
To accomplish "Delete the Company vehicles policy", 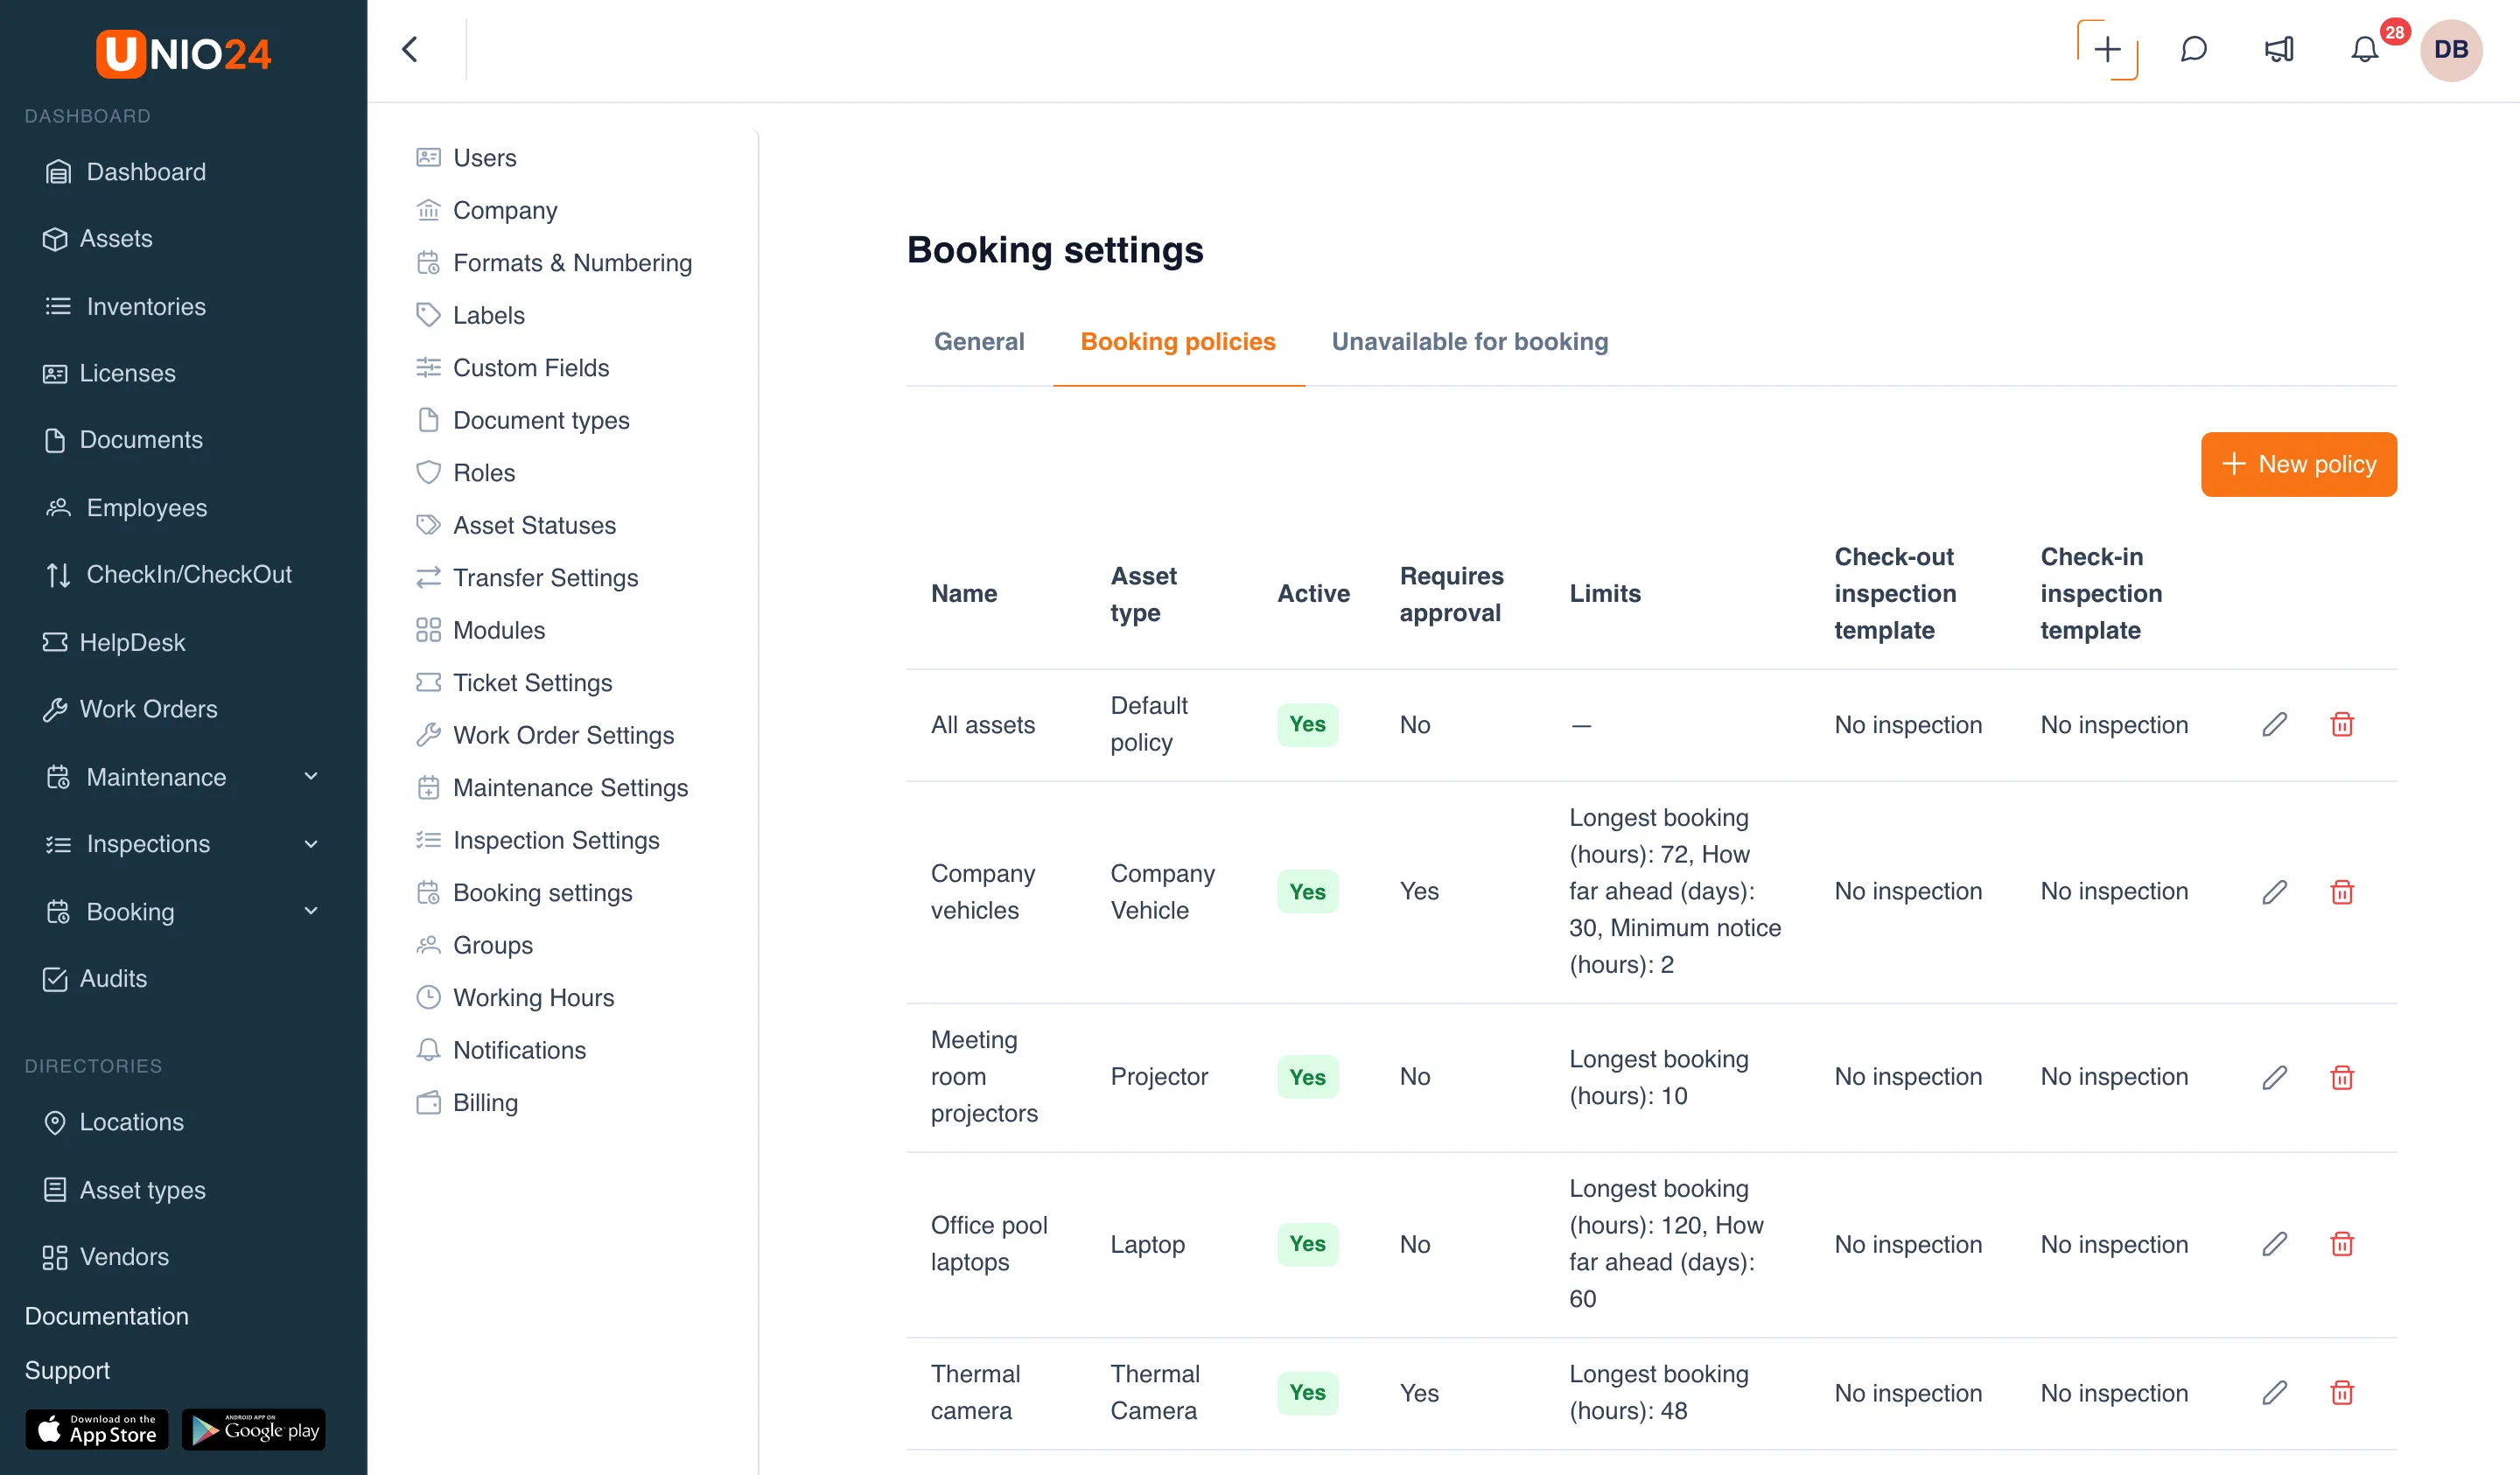I will click(2342, 891).
